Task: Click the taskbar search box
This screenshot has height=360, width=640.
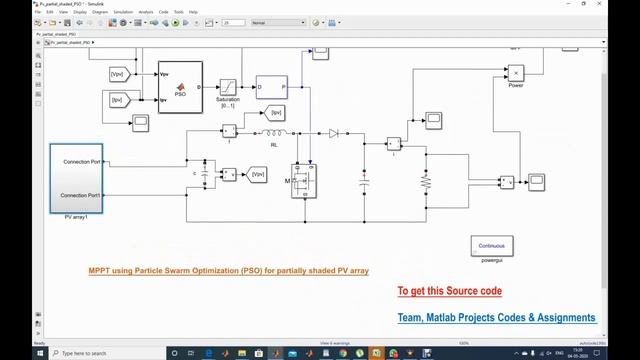Action: coord(108,353)
